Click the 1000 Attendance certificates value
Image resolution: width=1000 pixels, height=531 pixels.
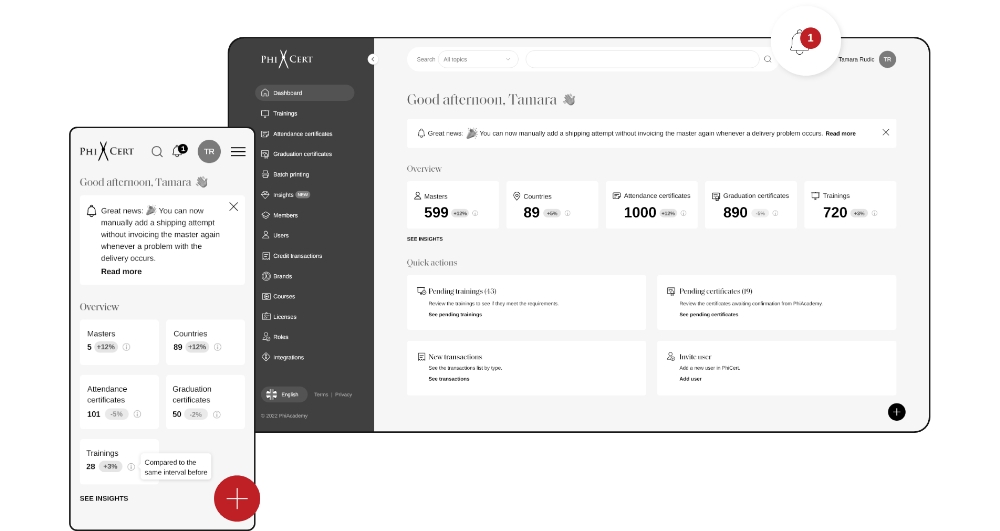pyautogui.click(x=640, y=213)
